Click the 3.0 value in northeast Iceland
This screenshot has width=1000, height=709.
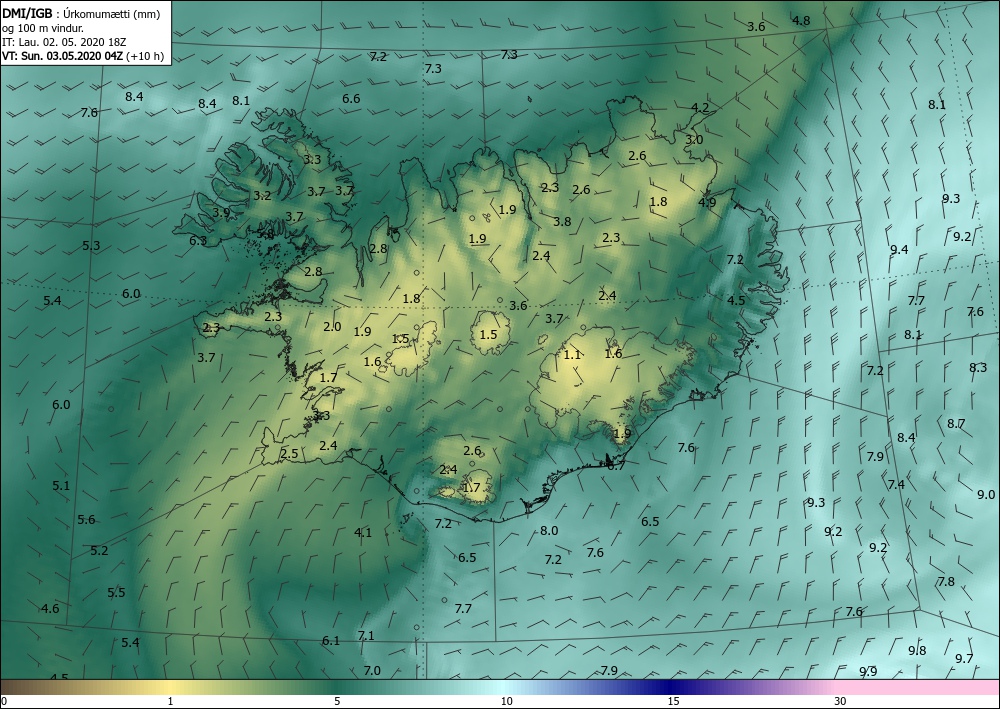click(x=694, y=139)
